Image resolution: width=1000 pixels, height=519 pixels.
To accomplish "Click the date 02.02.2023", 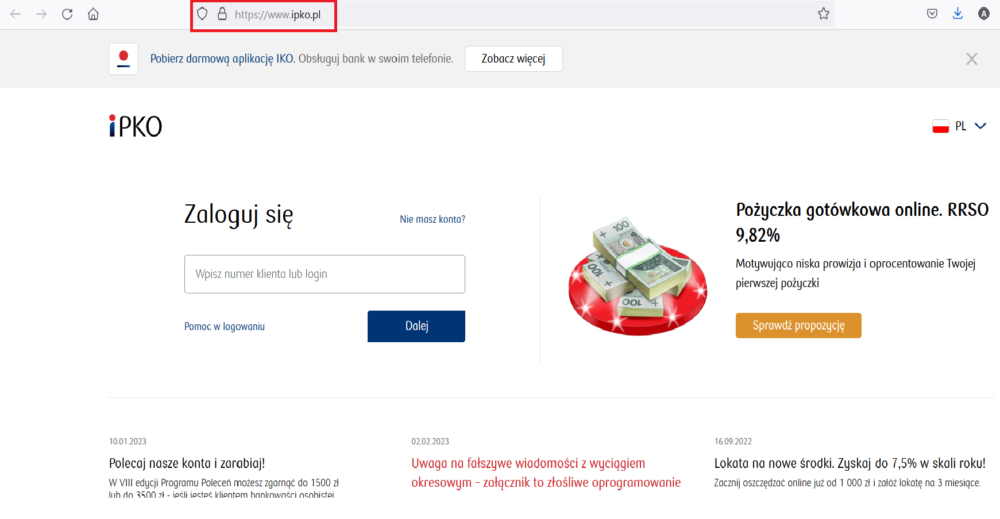I will tap(430, 441).
